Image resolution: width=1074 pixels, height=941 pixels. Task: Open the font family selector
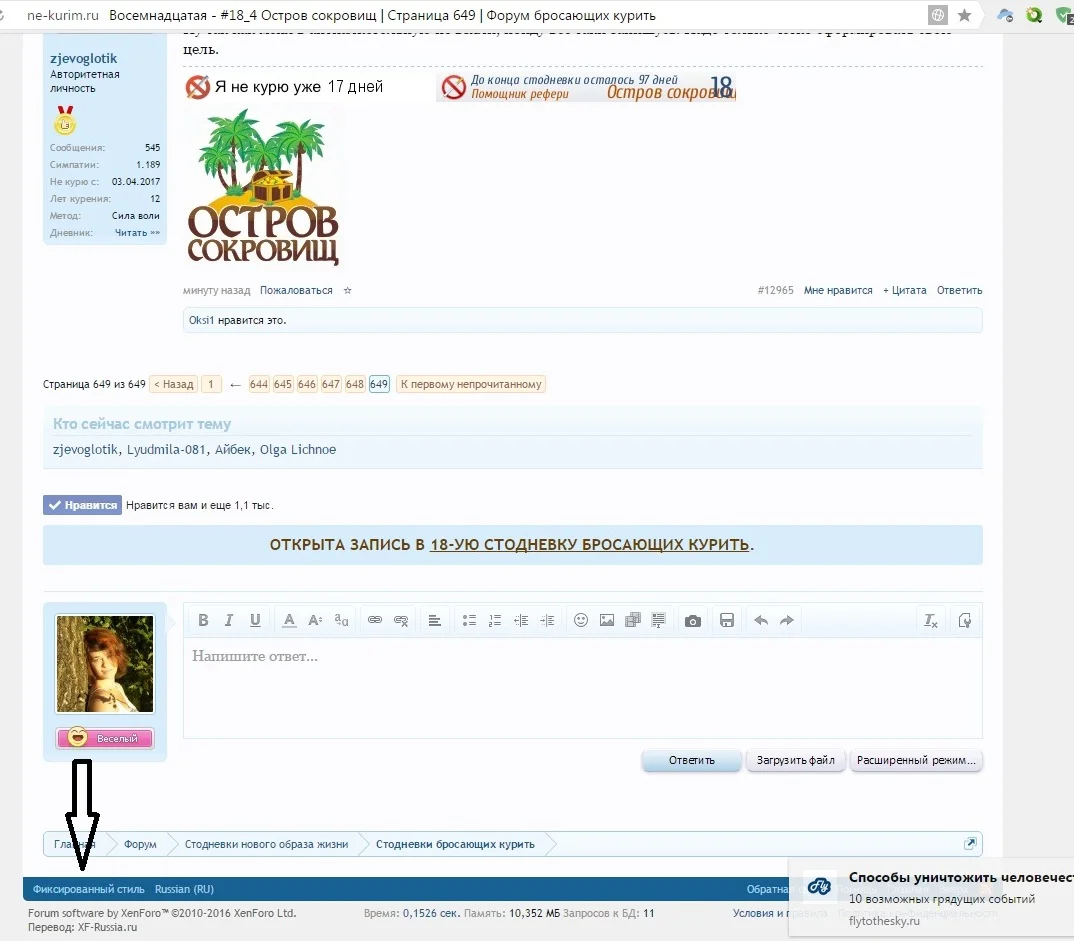pos(341,620)
